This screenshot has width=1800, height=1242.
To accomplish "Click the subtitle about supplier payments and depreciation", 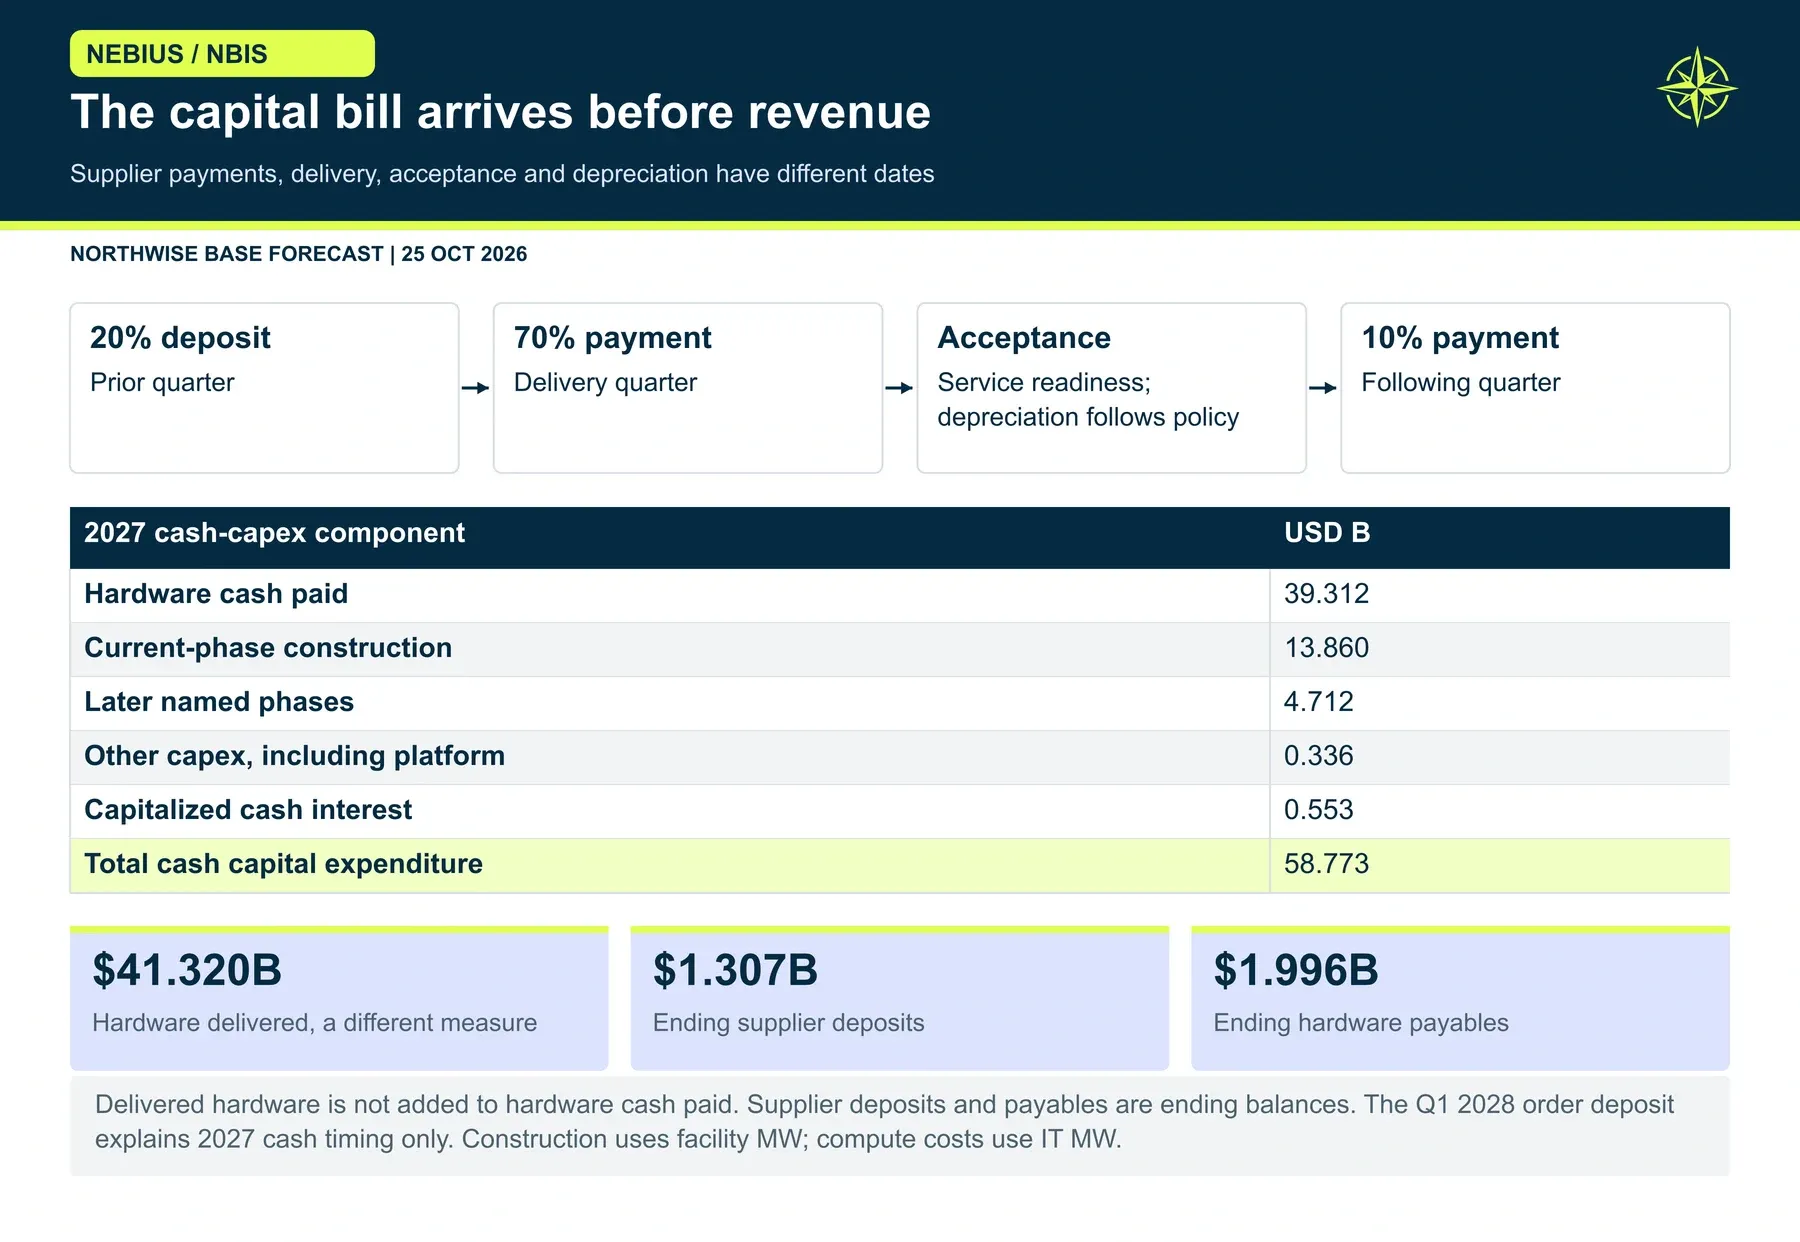I will coord(502,174).
